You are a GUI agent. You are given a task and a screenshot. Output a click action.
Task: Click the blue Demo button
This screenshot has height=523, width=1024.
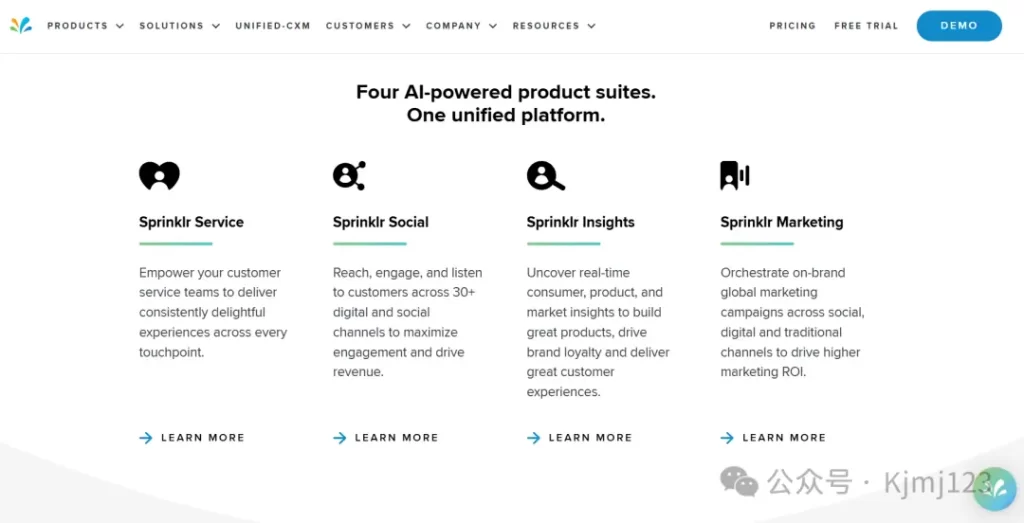click(959, 26)
